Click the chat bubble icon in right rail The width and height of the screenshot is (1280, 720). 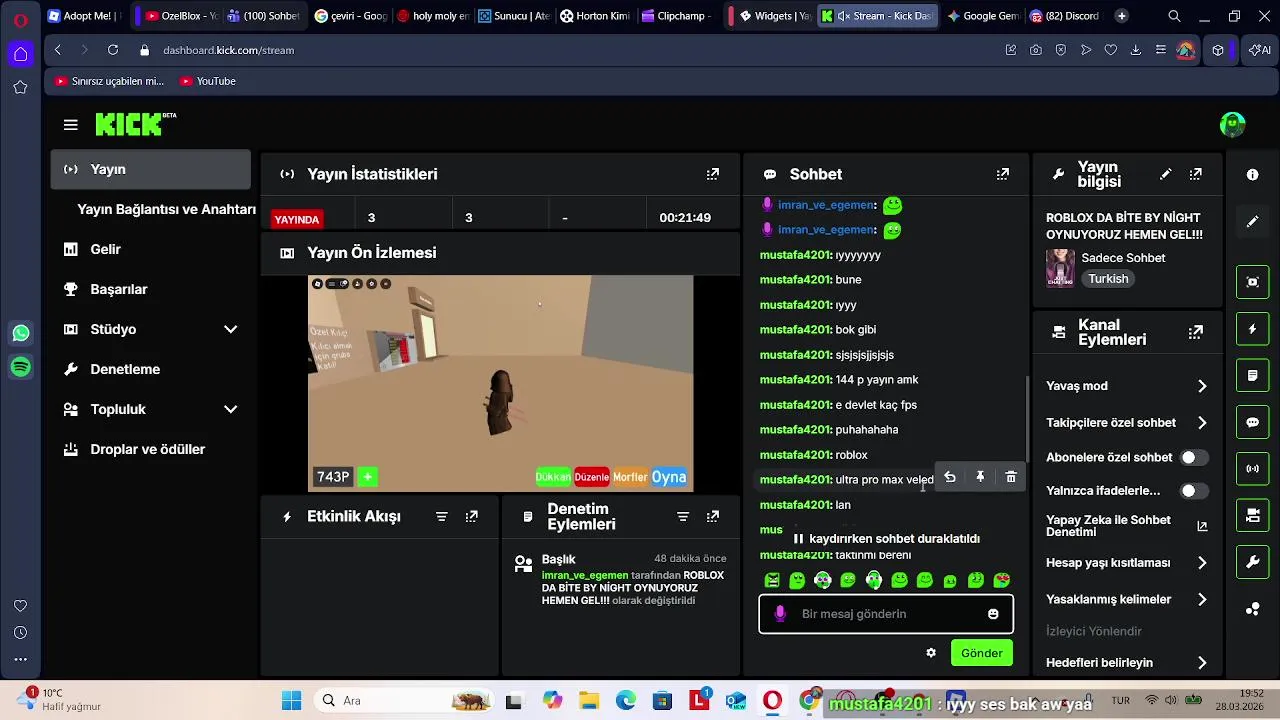pyautogui.click(x=1253, y=423)
